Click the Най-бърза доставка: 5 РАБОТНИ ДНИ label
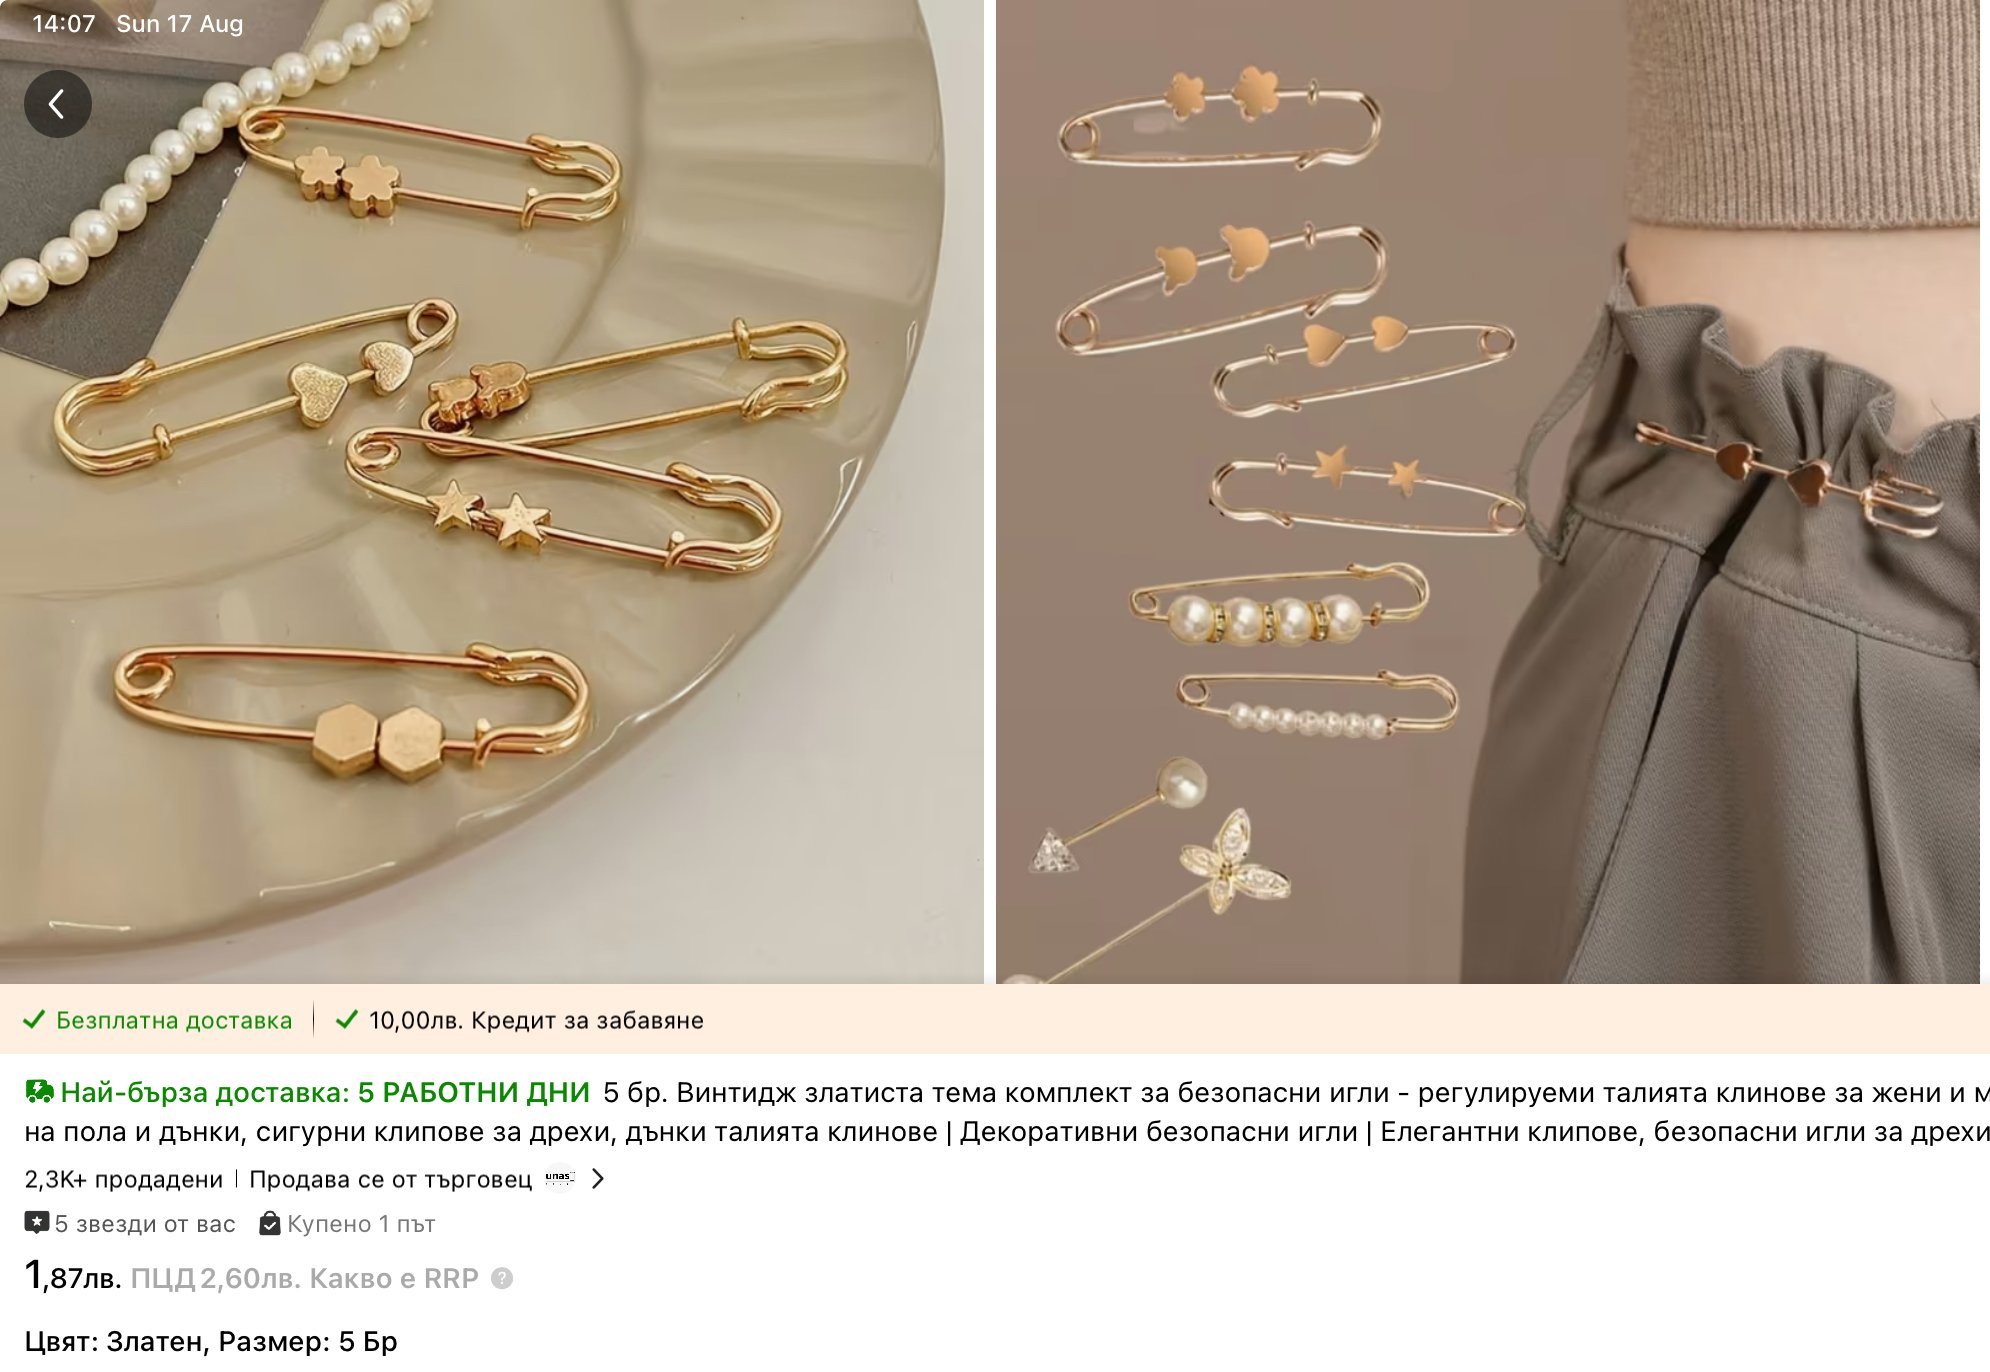The image size is (1990, 1372). (x=325, y=1092)
